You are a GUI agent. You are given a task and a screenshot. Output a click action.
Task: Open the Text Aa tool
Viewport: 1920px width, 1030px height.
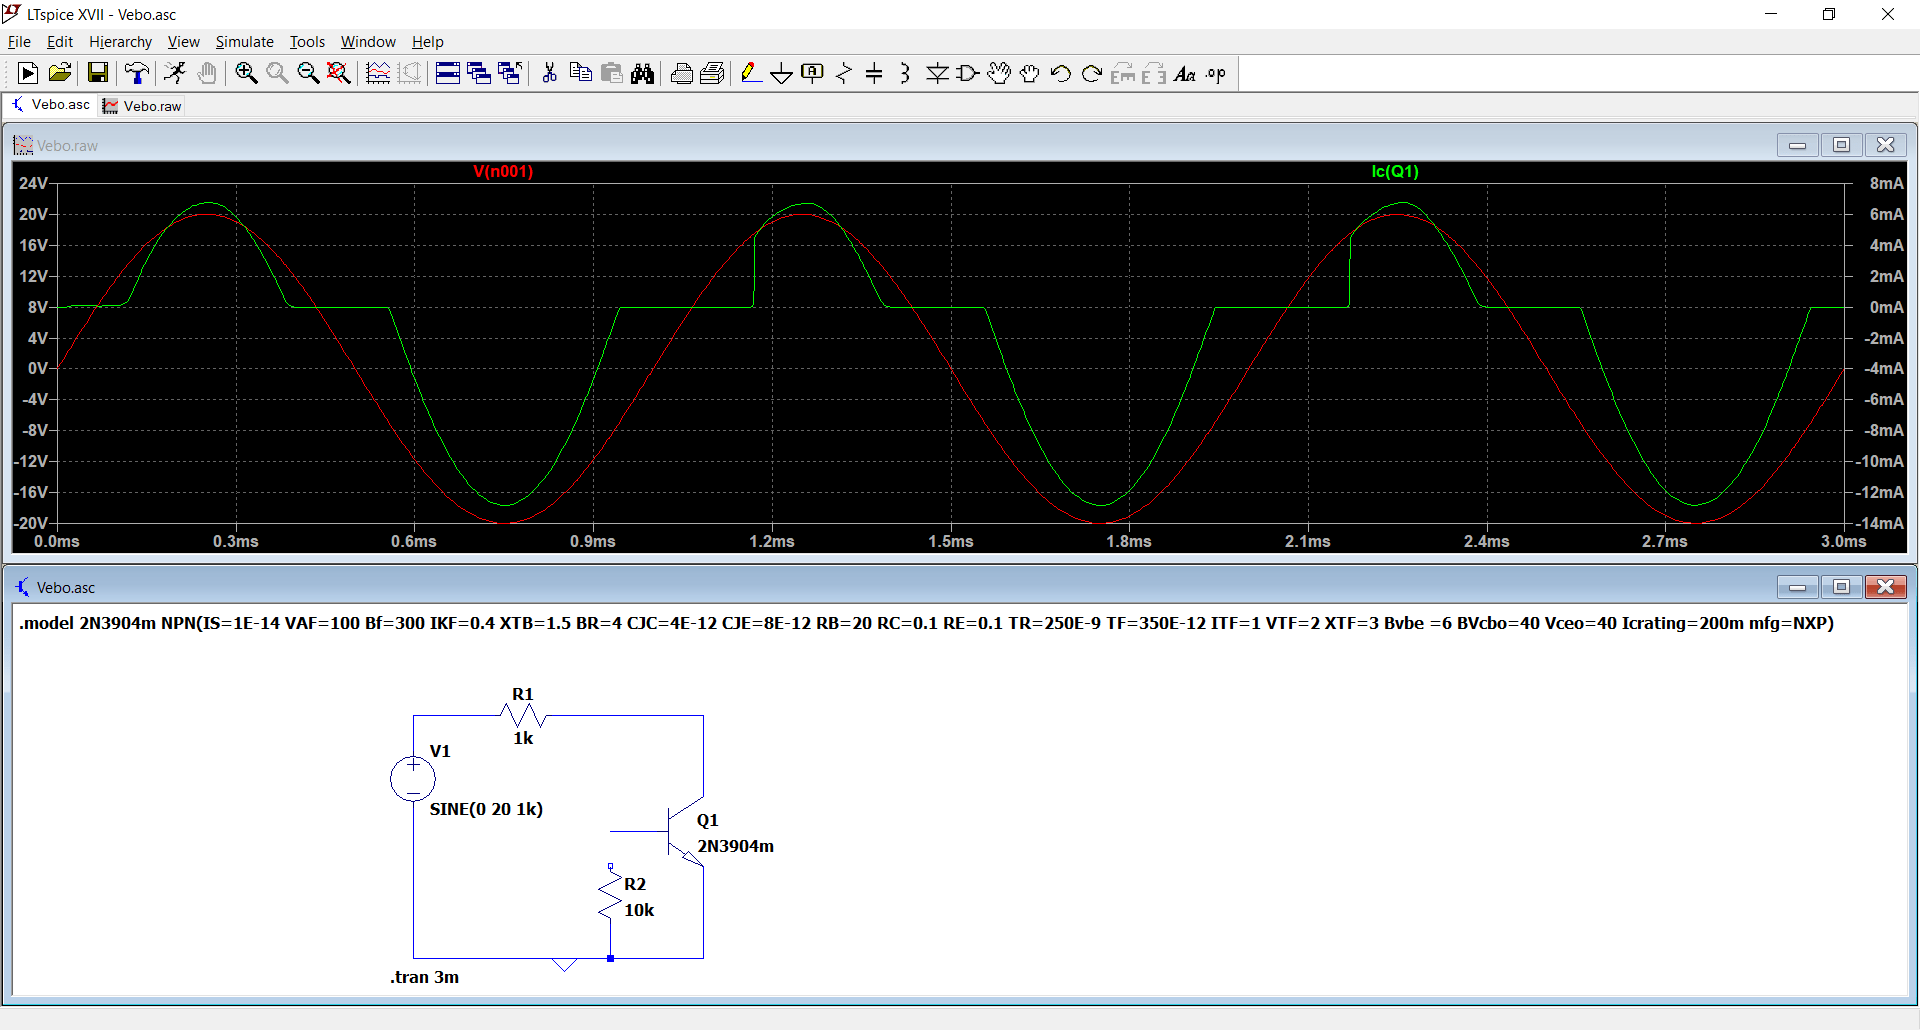click(1185, 73)
